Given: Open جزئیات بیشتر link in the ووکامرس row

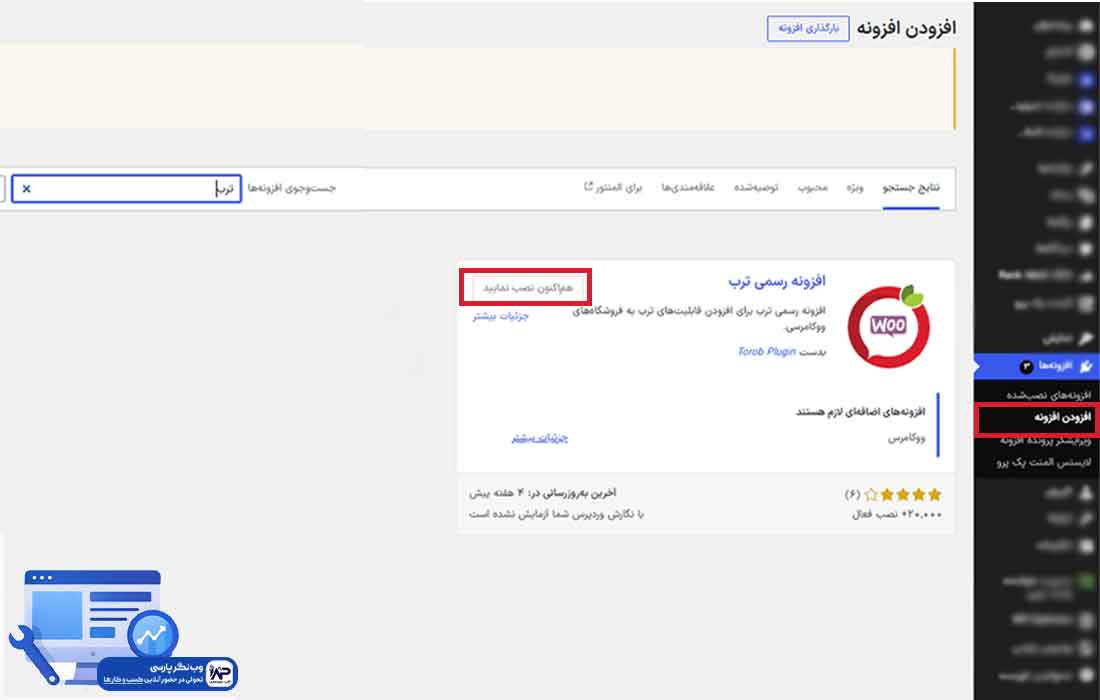Looking at the screenshot, I should click(539, 438).
